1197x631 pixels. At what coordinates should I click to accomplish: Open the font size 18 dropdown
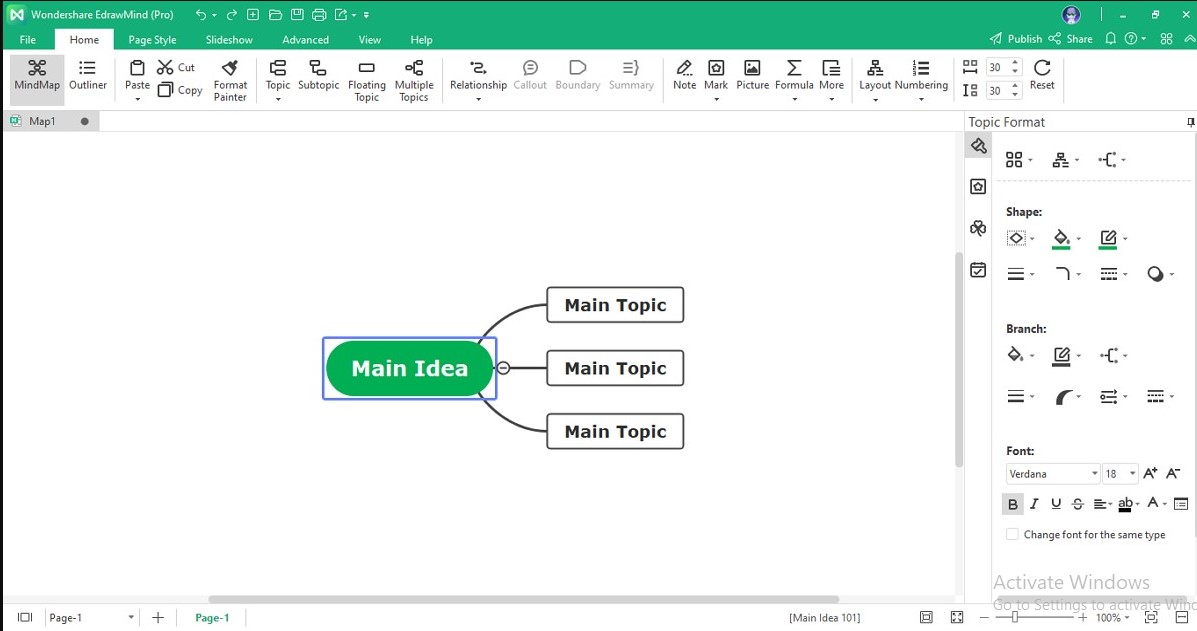pyautogui.click(x=1131, y=473)
